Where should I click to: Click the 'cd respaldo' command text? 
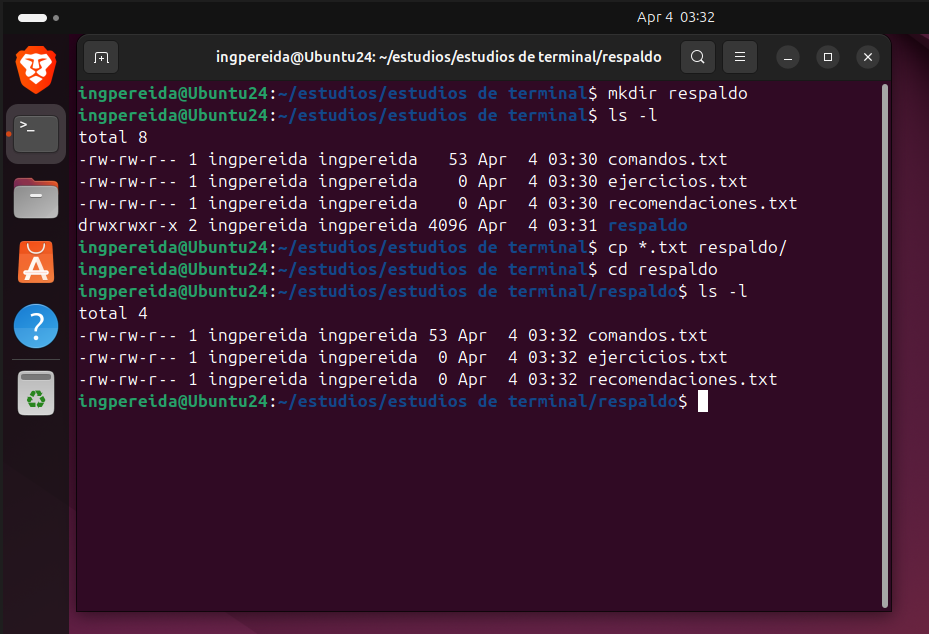pyautogui.click(x=662, y=269)
